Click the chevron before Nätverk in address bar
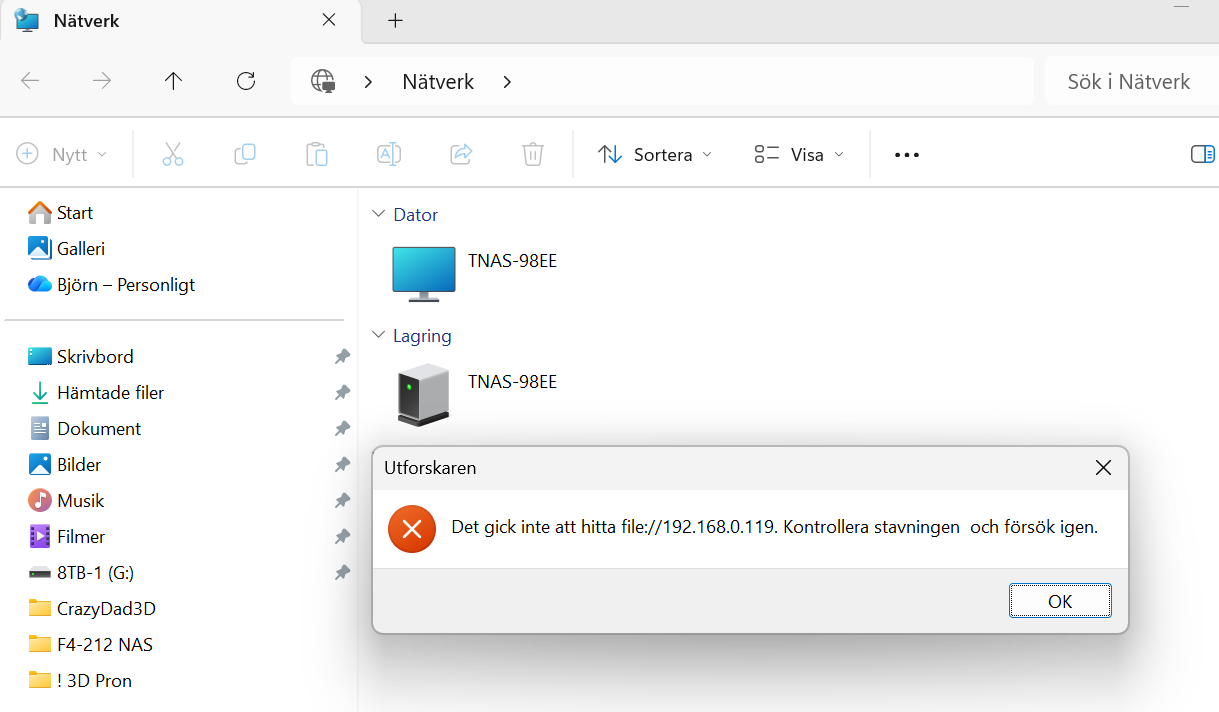 [369, 82]
